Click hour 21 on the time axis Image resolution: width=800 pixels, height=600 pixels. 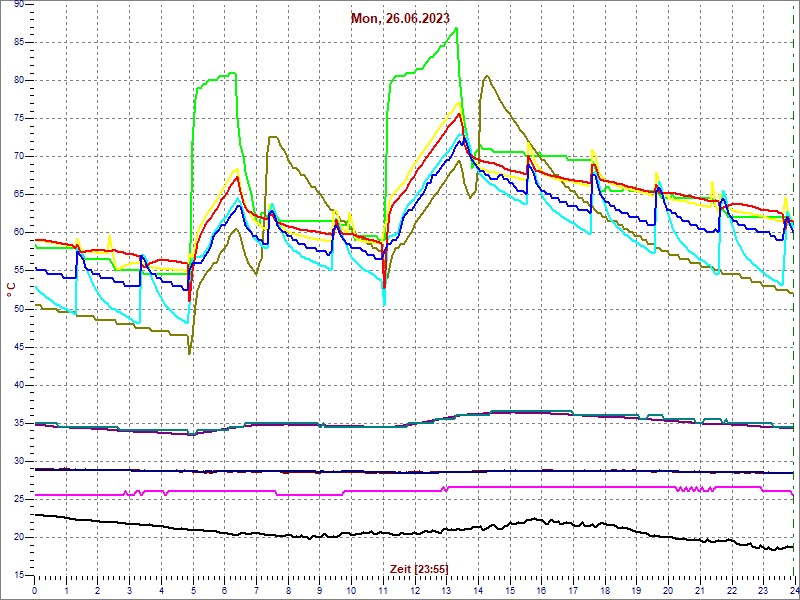[699, 591]
